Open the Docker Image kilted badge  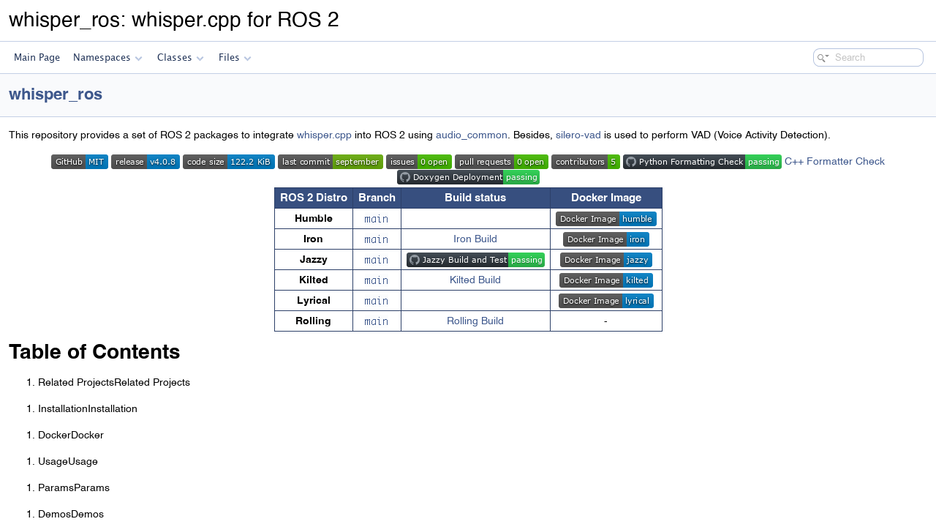(606, 281)
